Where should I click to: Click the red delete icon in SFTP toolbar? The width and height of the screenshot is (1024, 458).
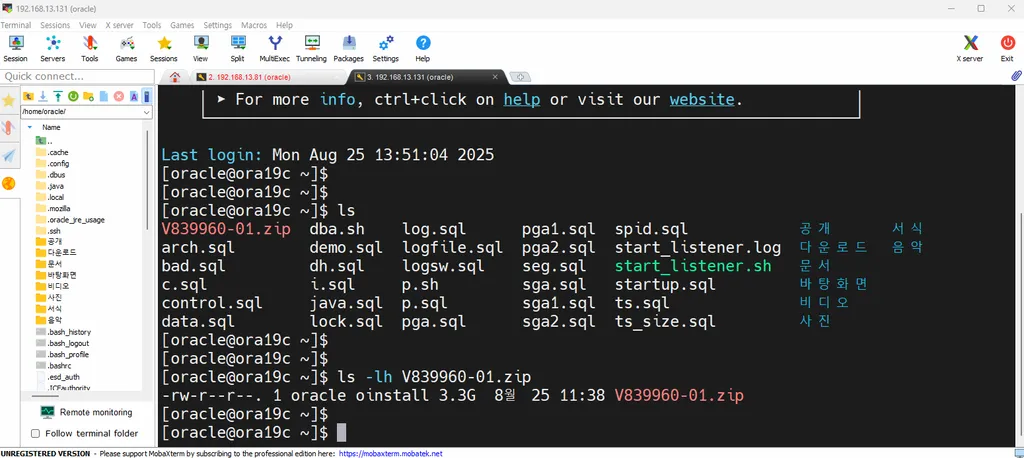[x=119, y=96]
